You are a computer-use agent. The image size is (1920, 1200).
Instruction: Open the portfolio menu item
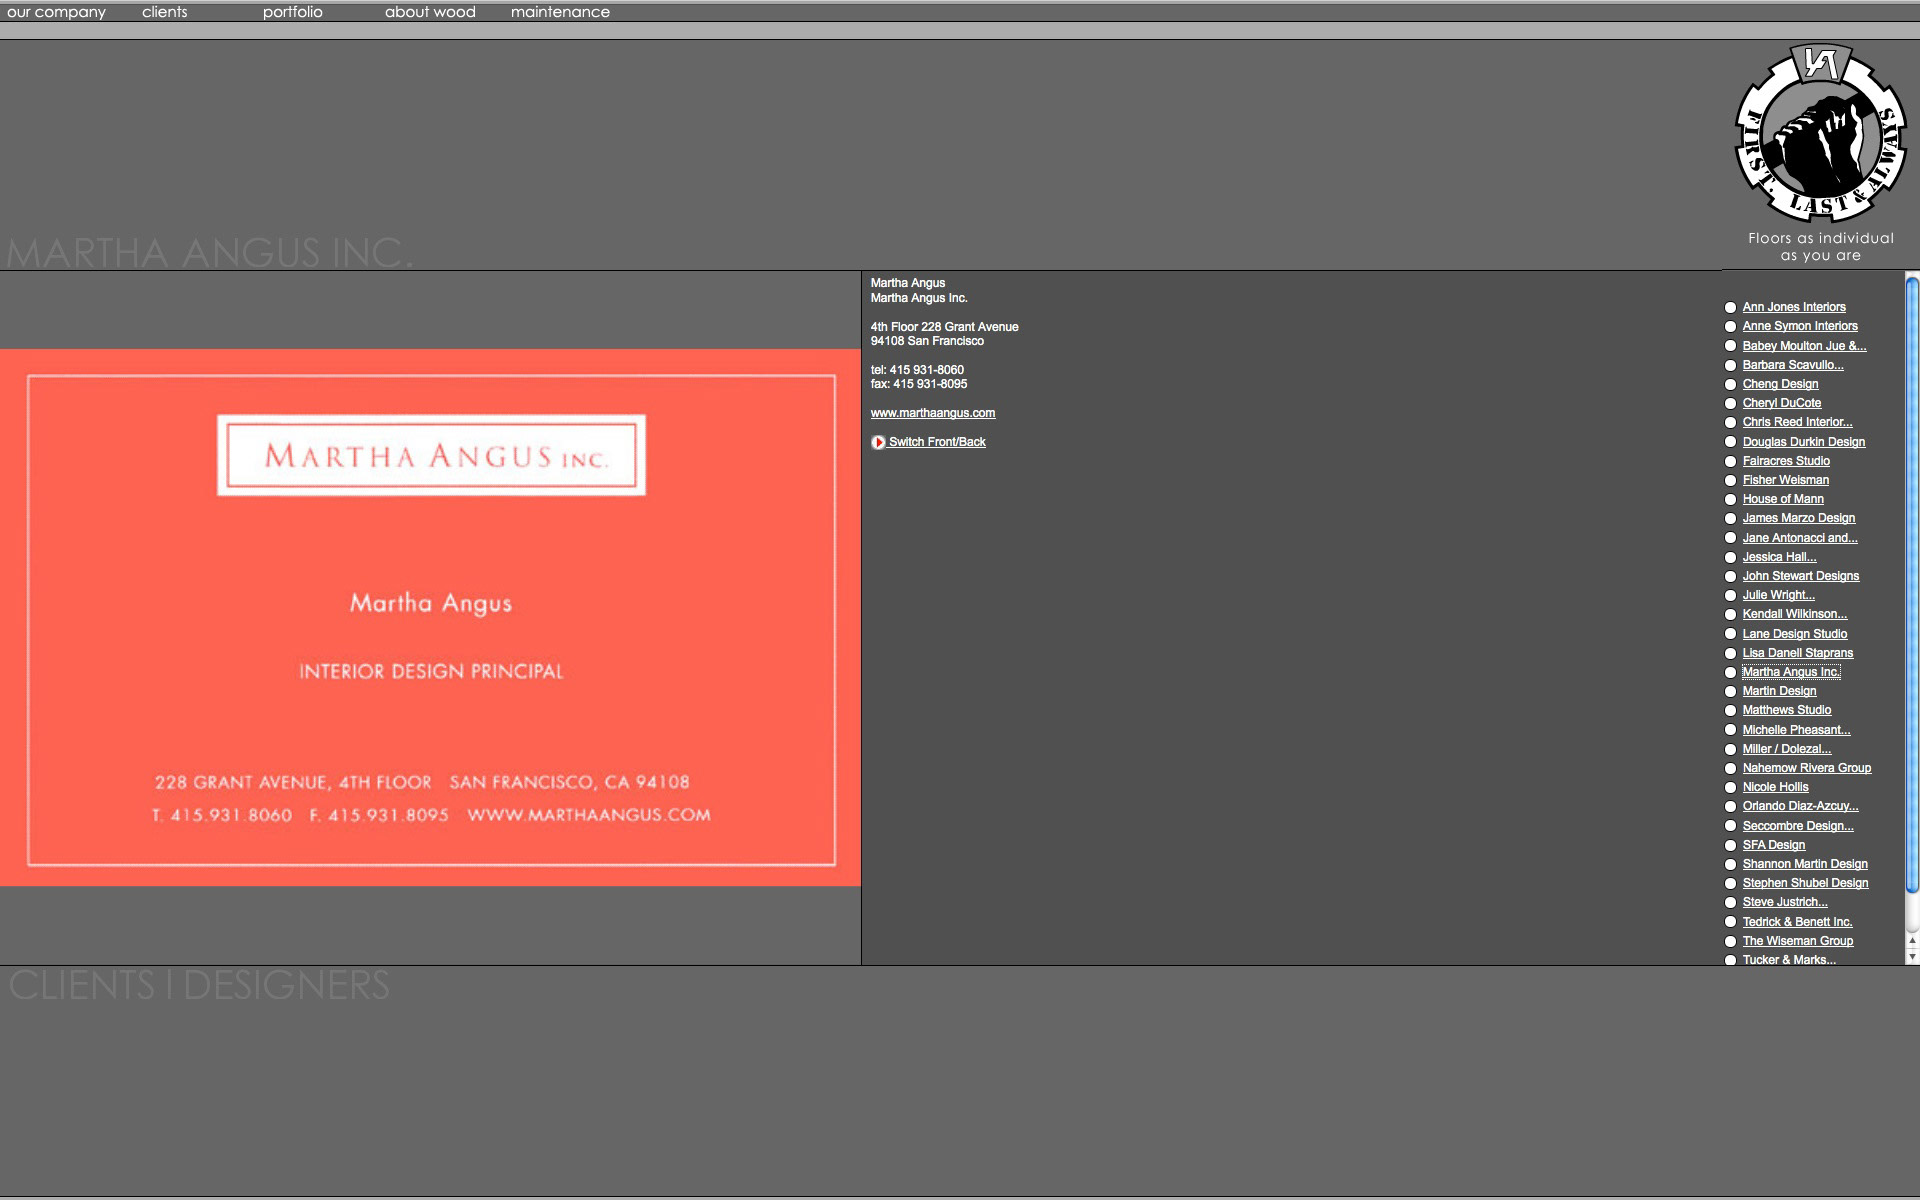tap(292, 12)
